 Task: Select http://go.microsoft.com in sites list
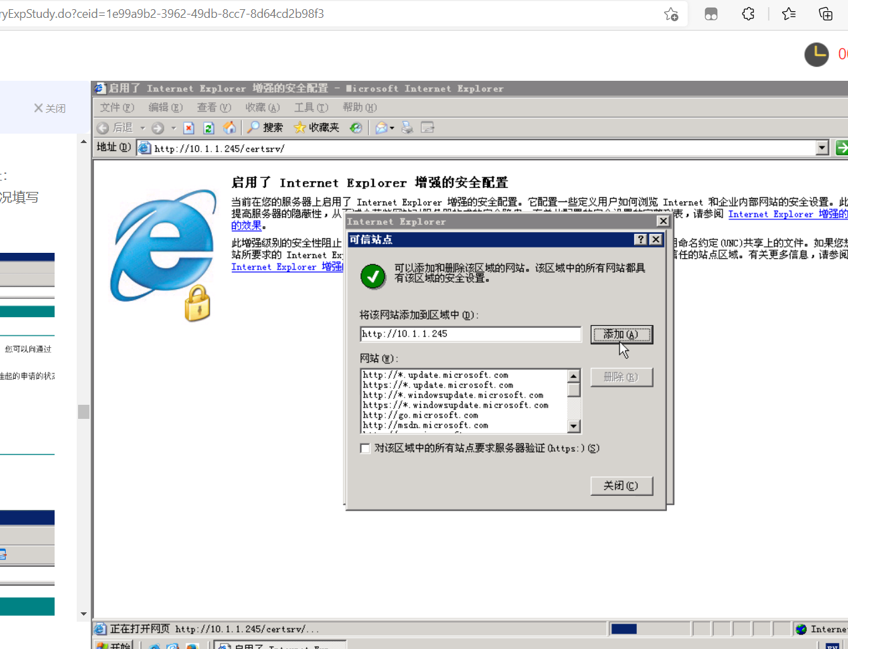point(421,415)
